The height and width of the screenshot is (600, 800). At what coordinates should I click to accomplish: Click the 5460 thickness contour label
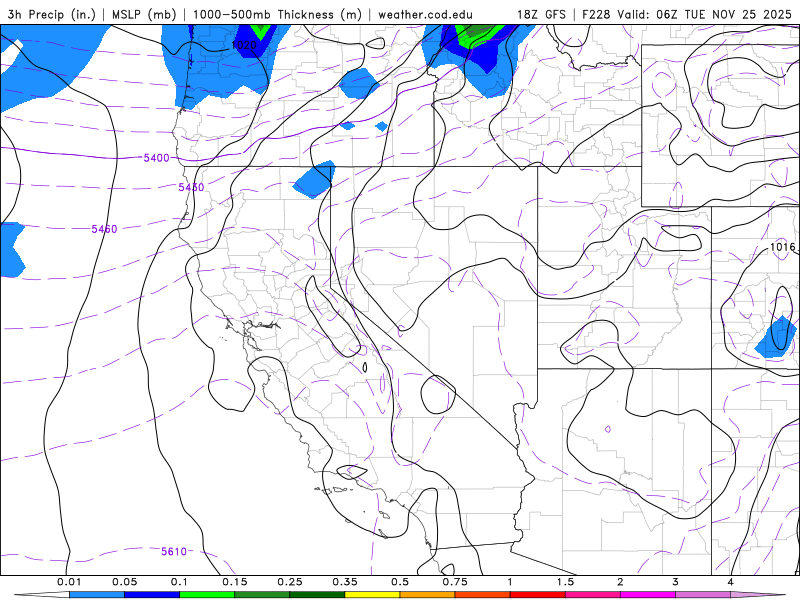coord(104,229)
